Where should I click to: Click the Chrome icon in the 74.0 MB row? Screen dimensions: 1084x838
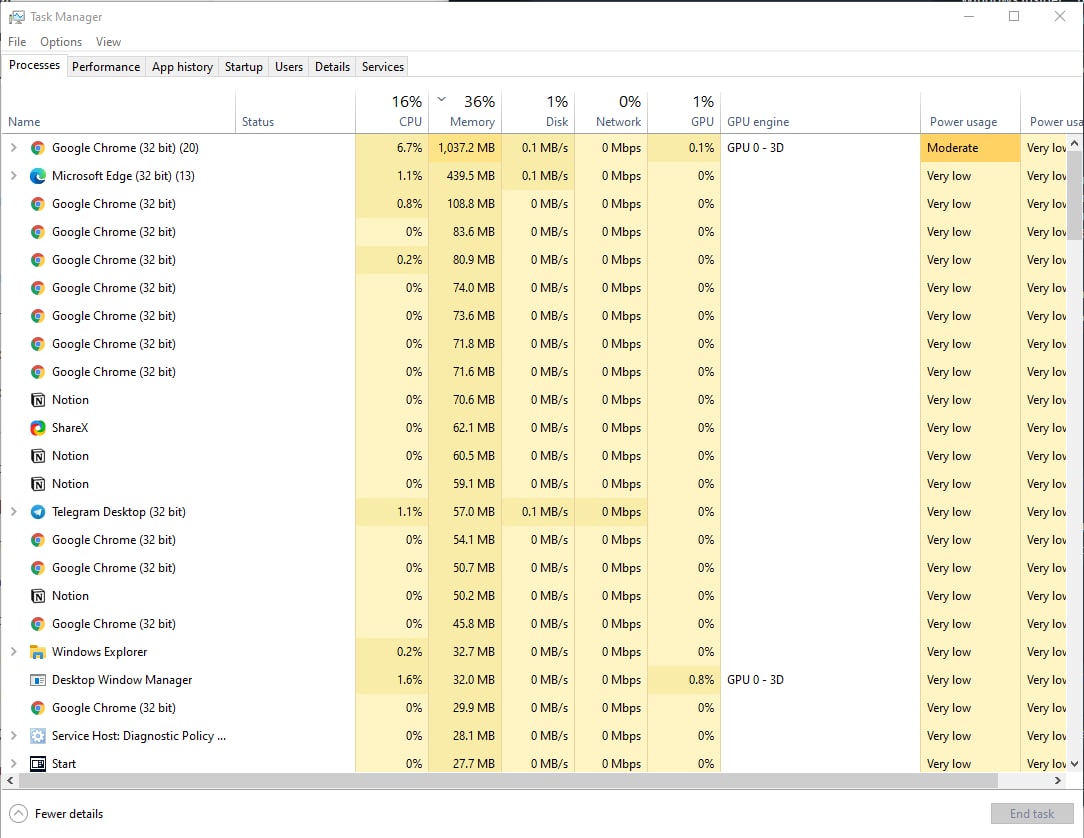tap(38, 288)
